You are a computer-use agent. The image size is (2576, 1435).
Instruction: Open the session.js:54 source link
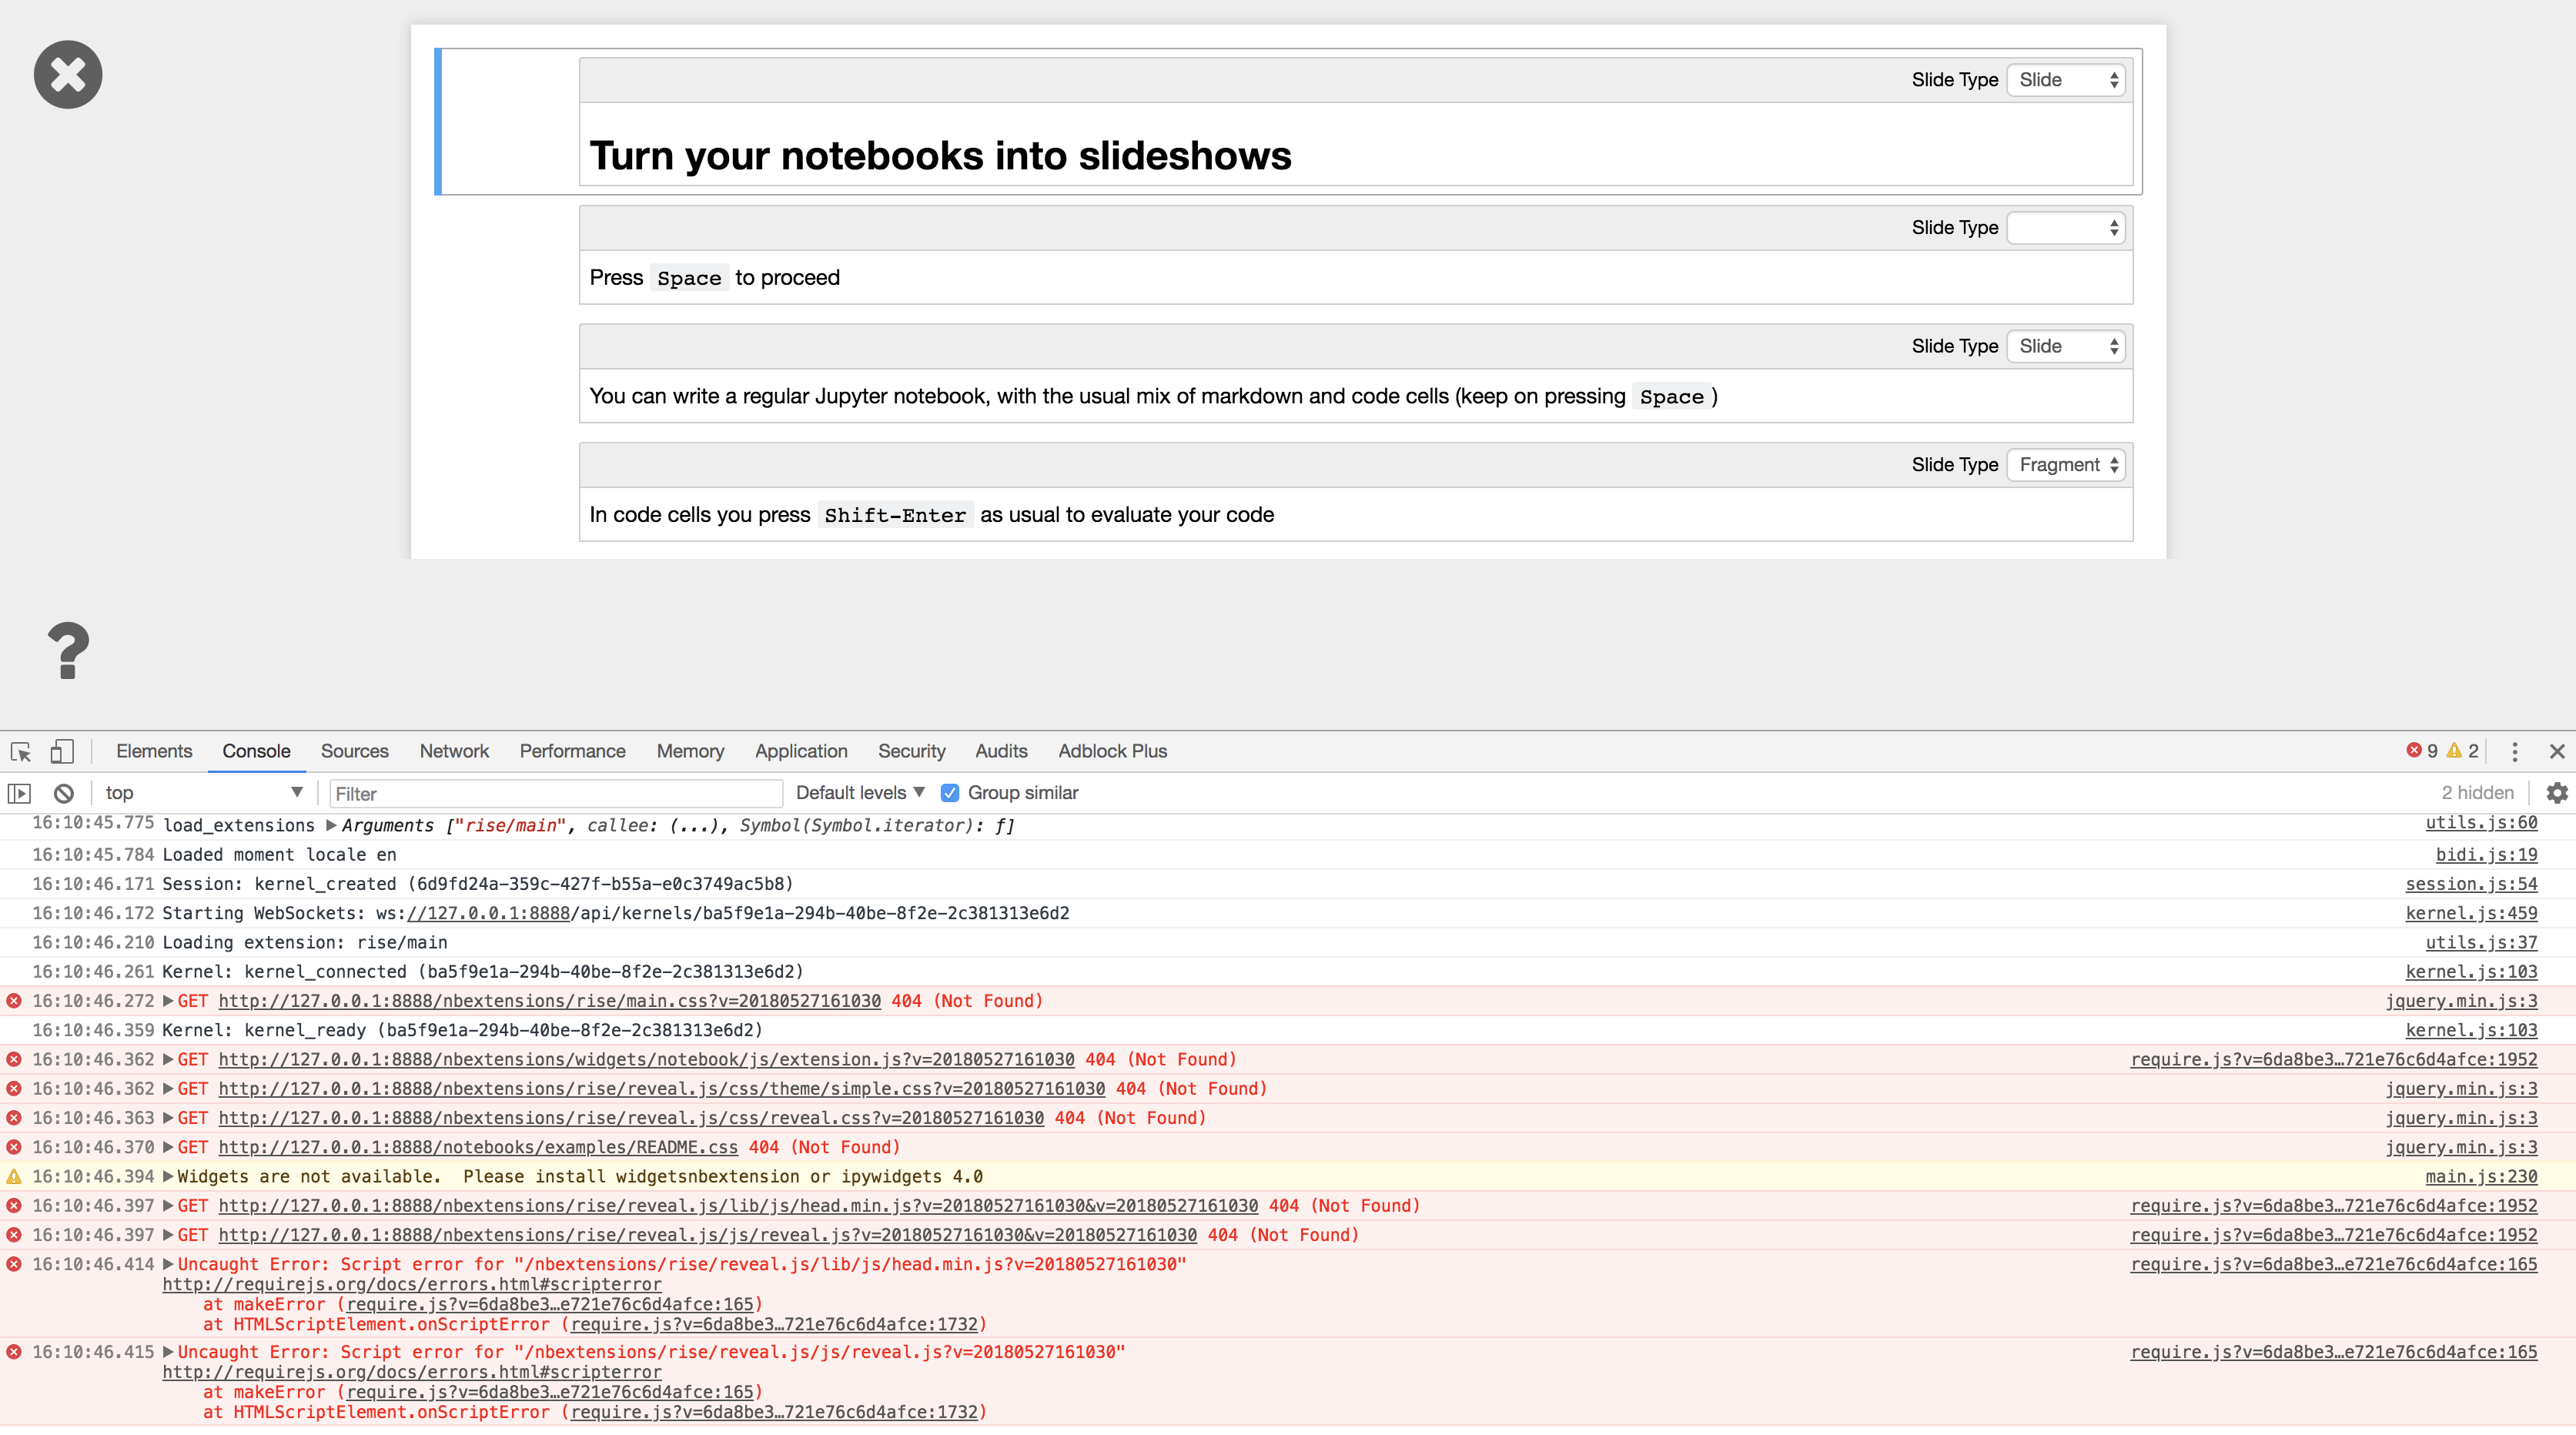click(2471, 884)
